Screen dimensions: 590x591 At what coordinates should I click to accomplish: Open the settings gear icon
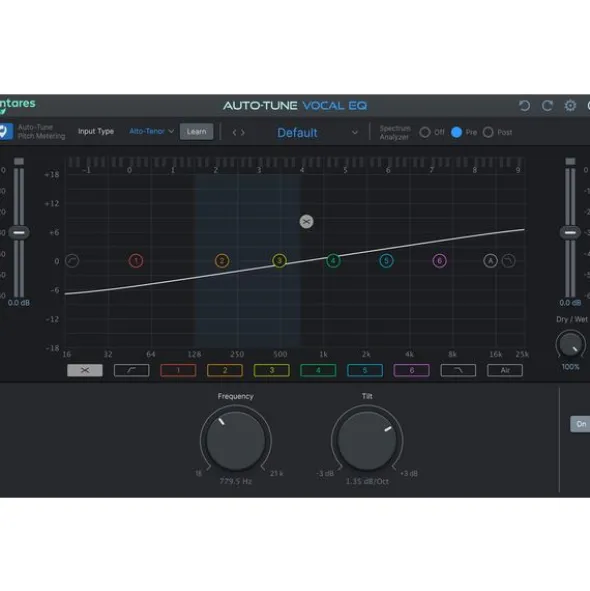tap(570, 106)
